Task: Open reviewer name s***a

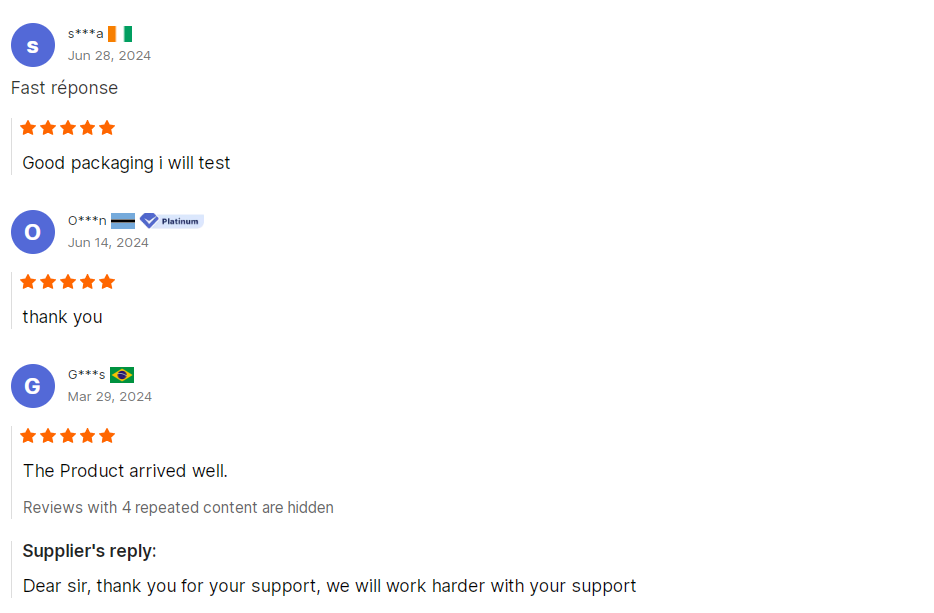Action: tap(86, 34)
